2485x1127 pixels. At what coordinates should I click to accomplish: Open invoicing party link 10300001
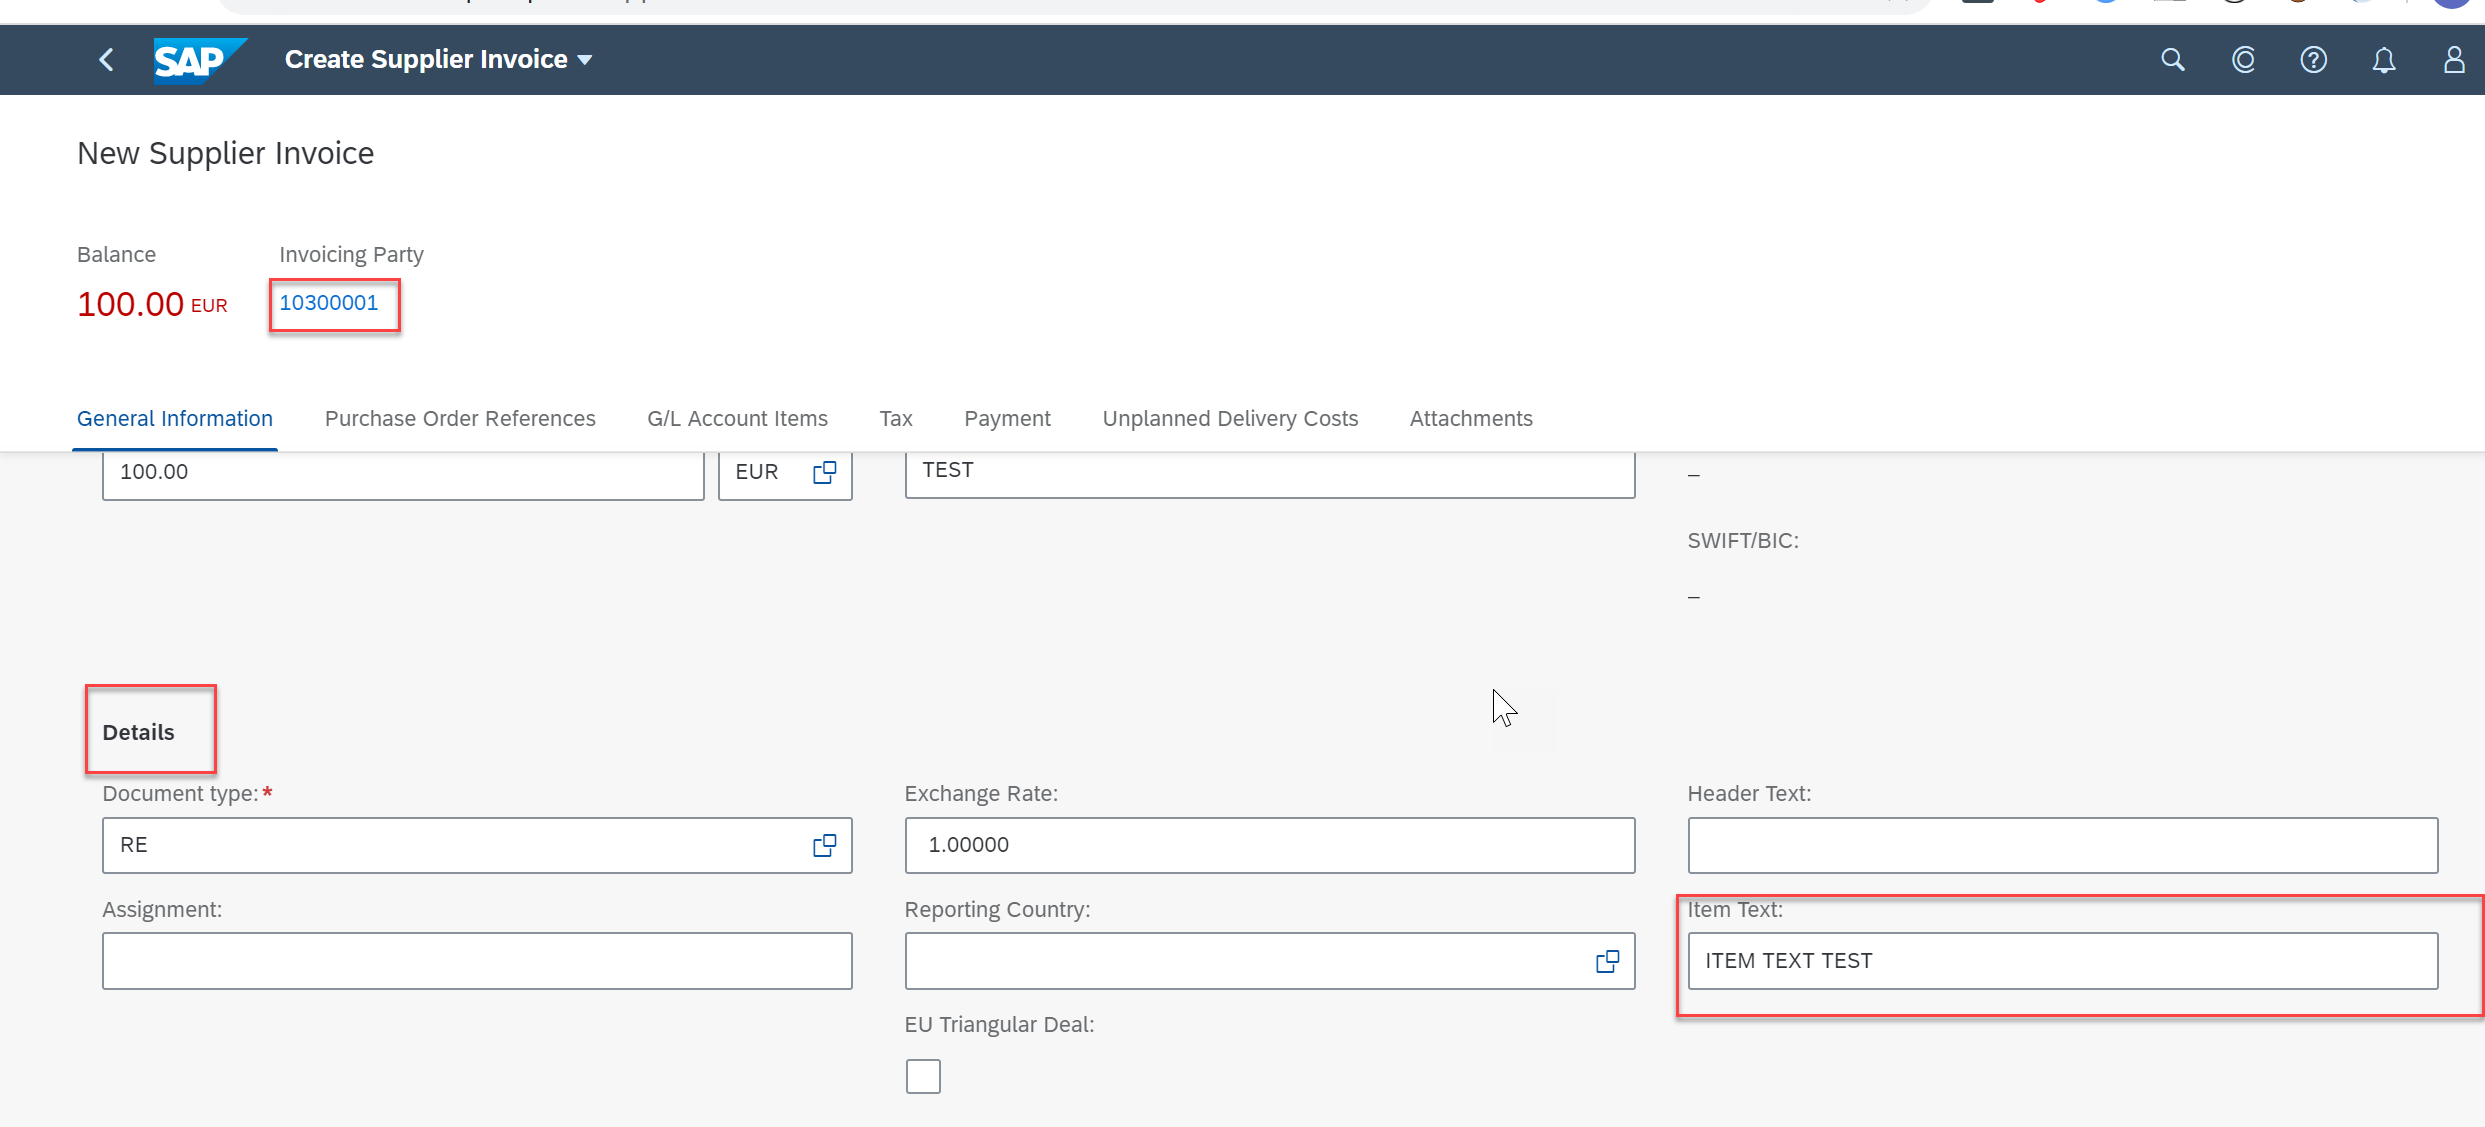[329, 303]
